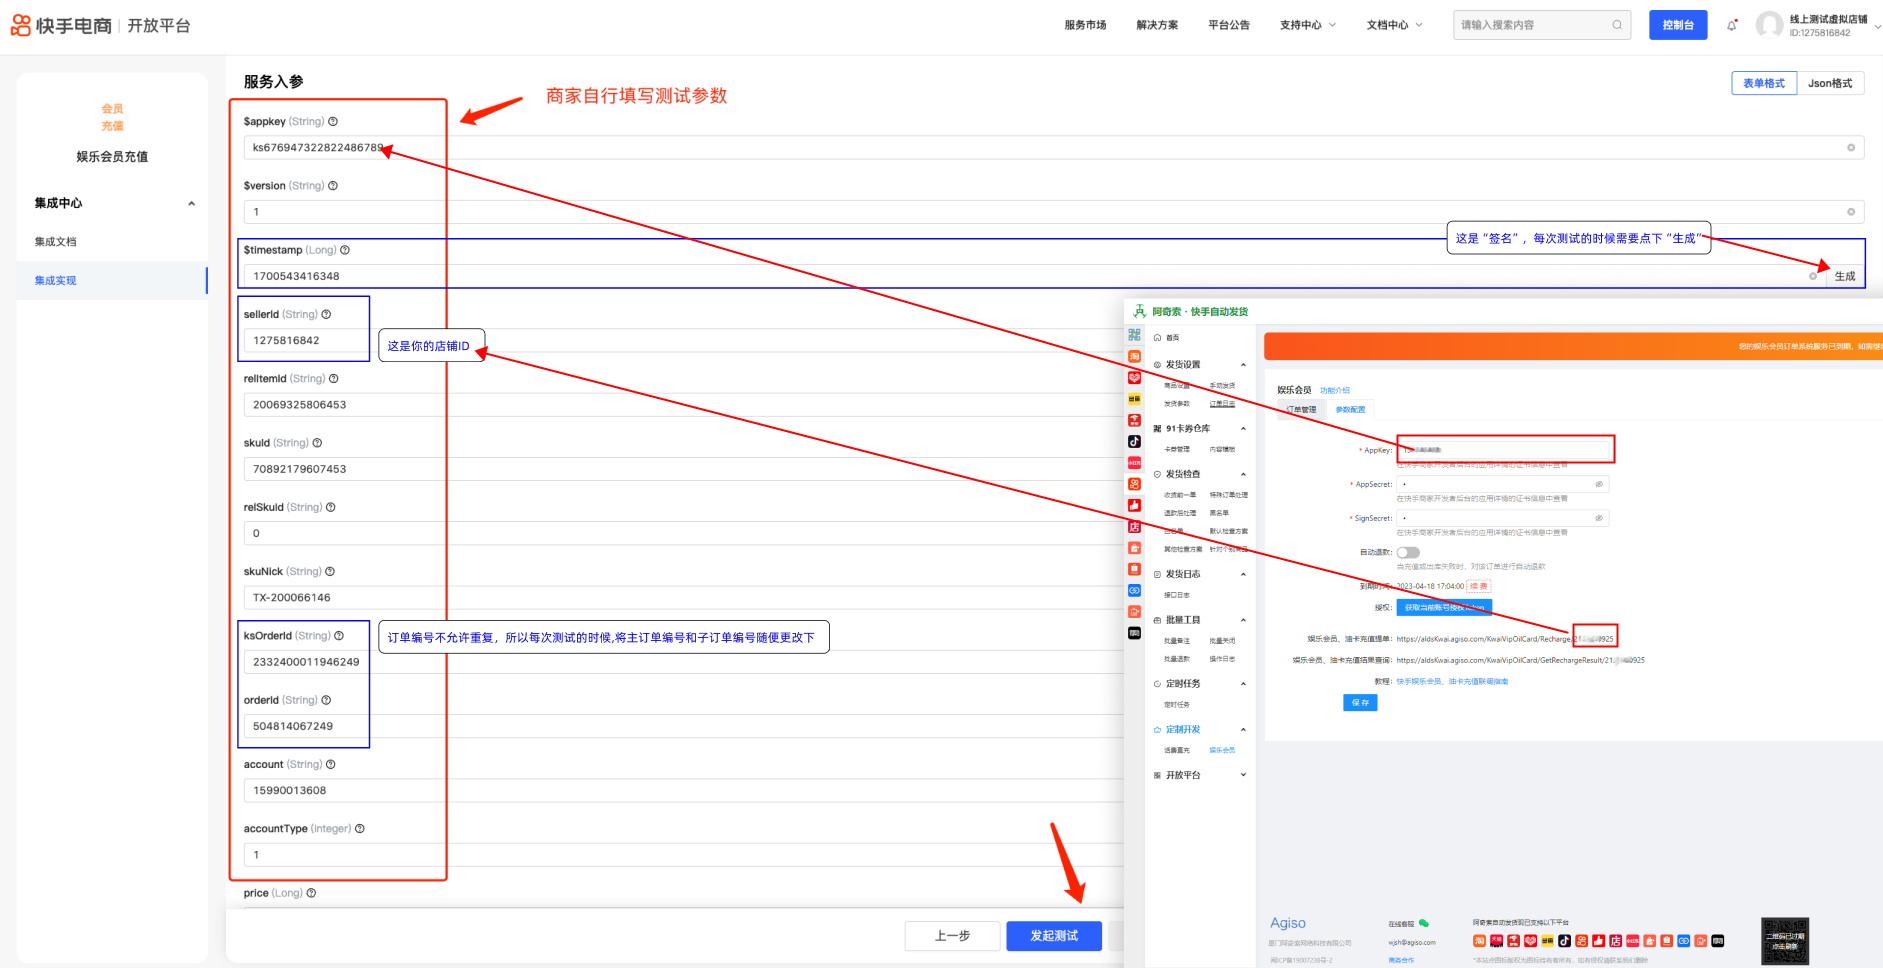Viewport: 1883px width, 968px height.
Task: Open 服务市场 in top navigation
Action: [1085, 25]
